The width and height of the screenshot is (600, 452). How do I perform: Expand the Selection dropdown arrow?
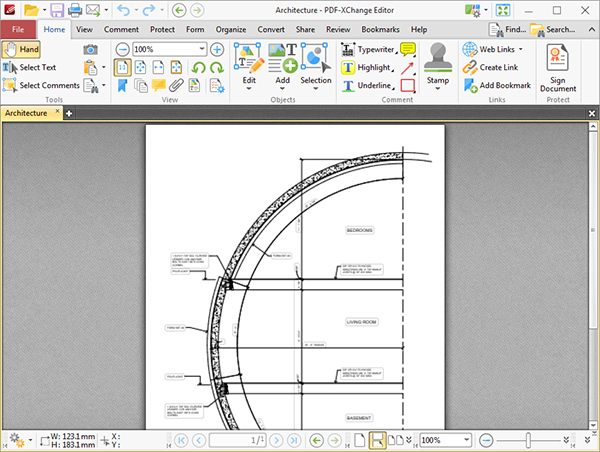tap(315, 90)
